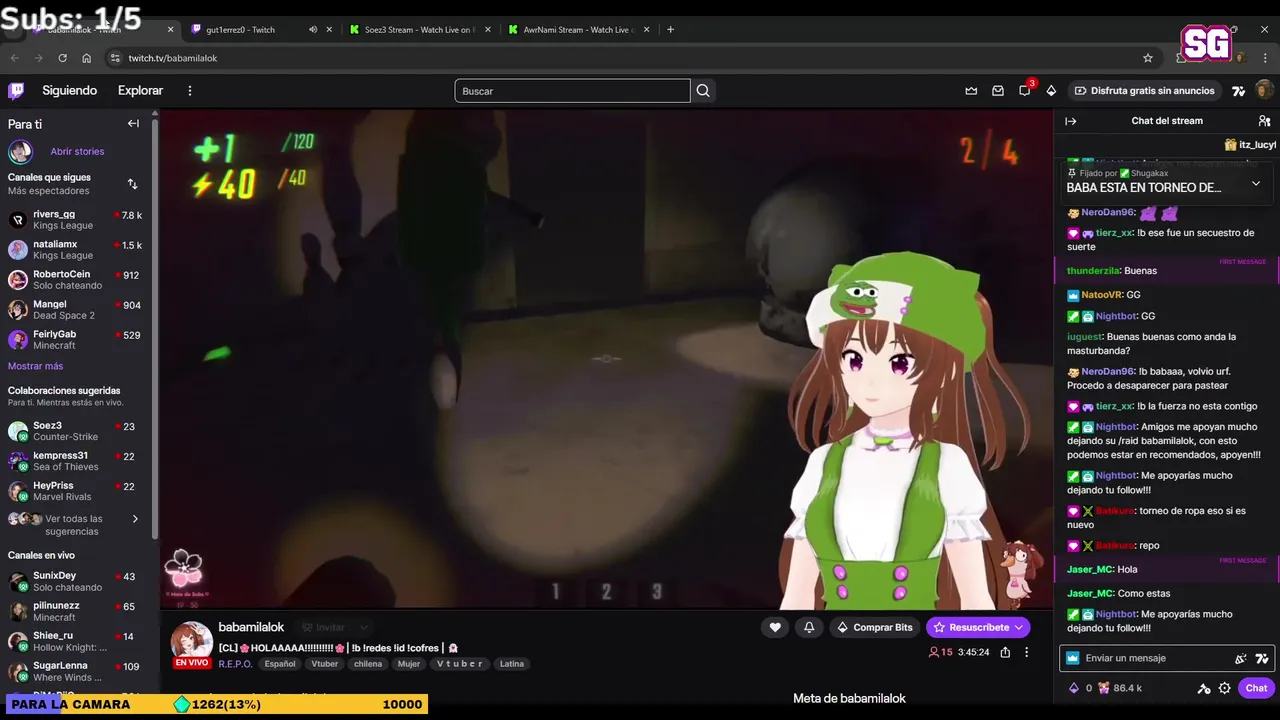Screen dimensions: 1280x720
Task: Bookmark this page with star icon
Action: click(1148, 58)
